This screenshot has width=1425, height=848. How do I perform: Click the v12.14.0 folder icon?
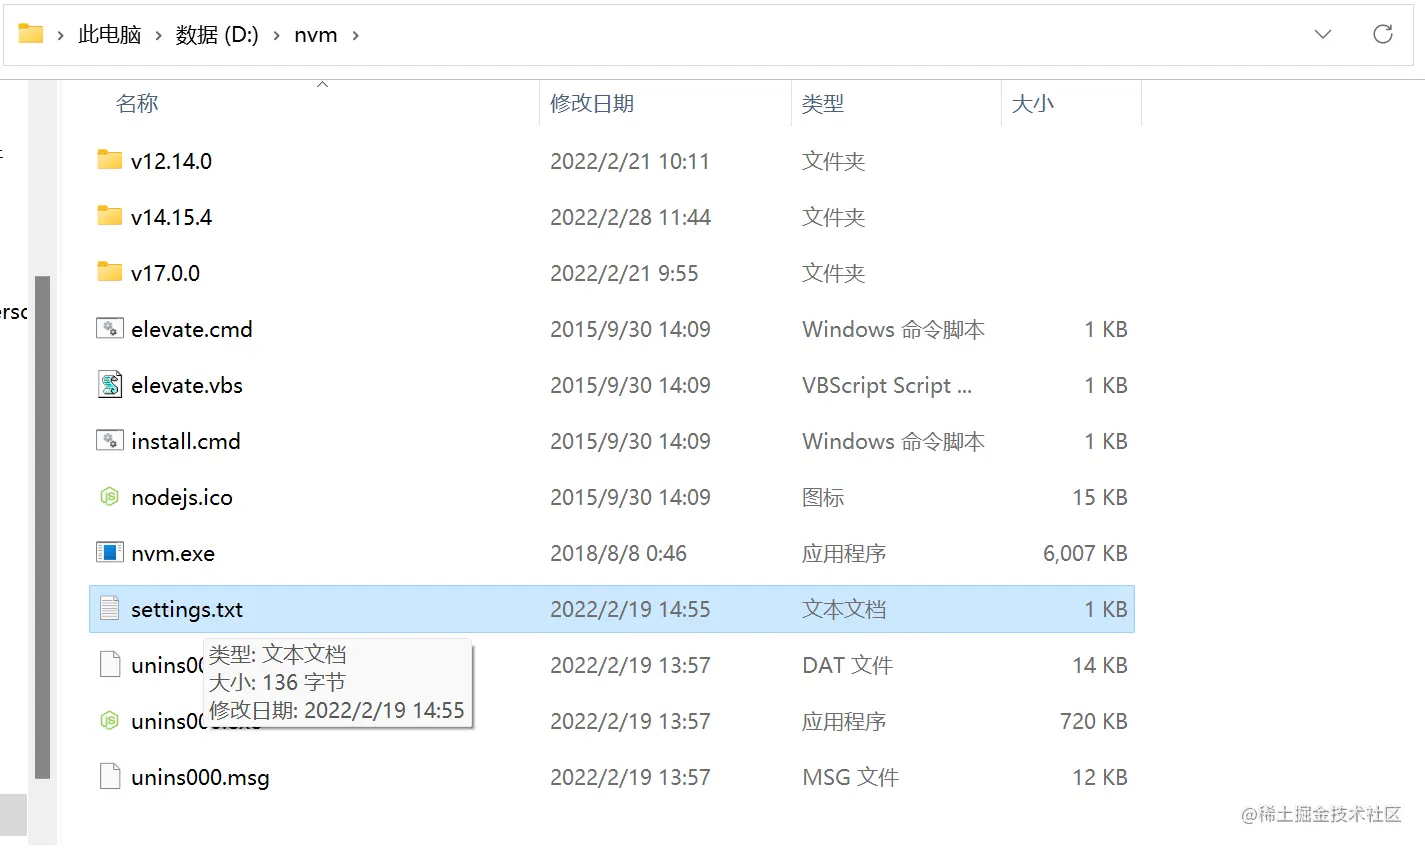pos(110,160)
